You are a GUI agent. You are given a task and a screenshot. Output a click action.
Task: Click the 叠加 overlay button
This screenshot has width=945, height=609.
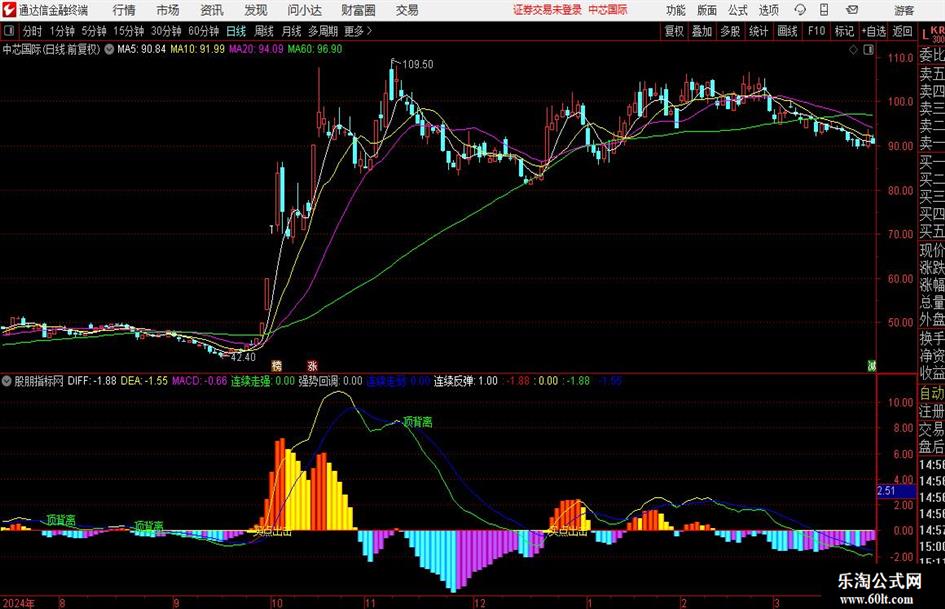702,31
